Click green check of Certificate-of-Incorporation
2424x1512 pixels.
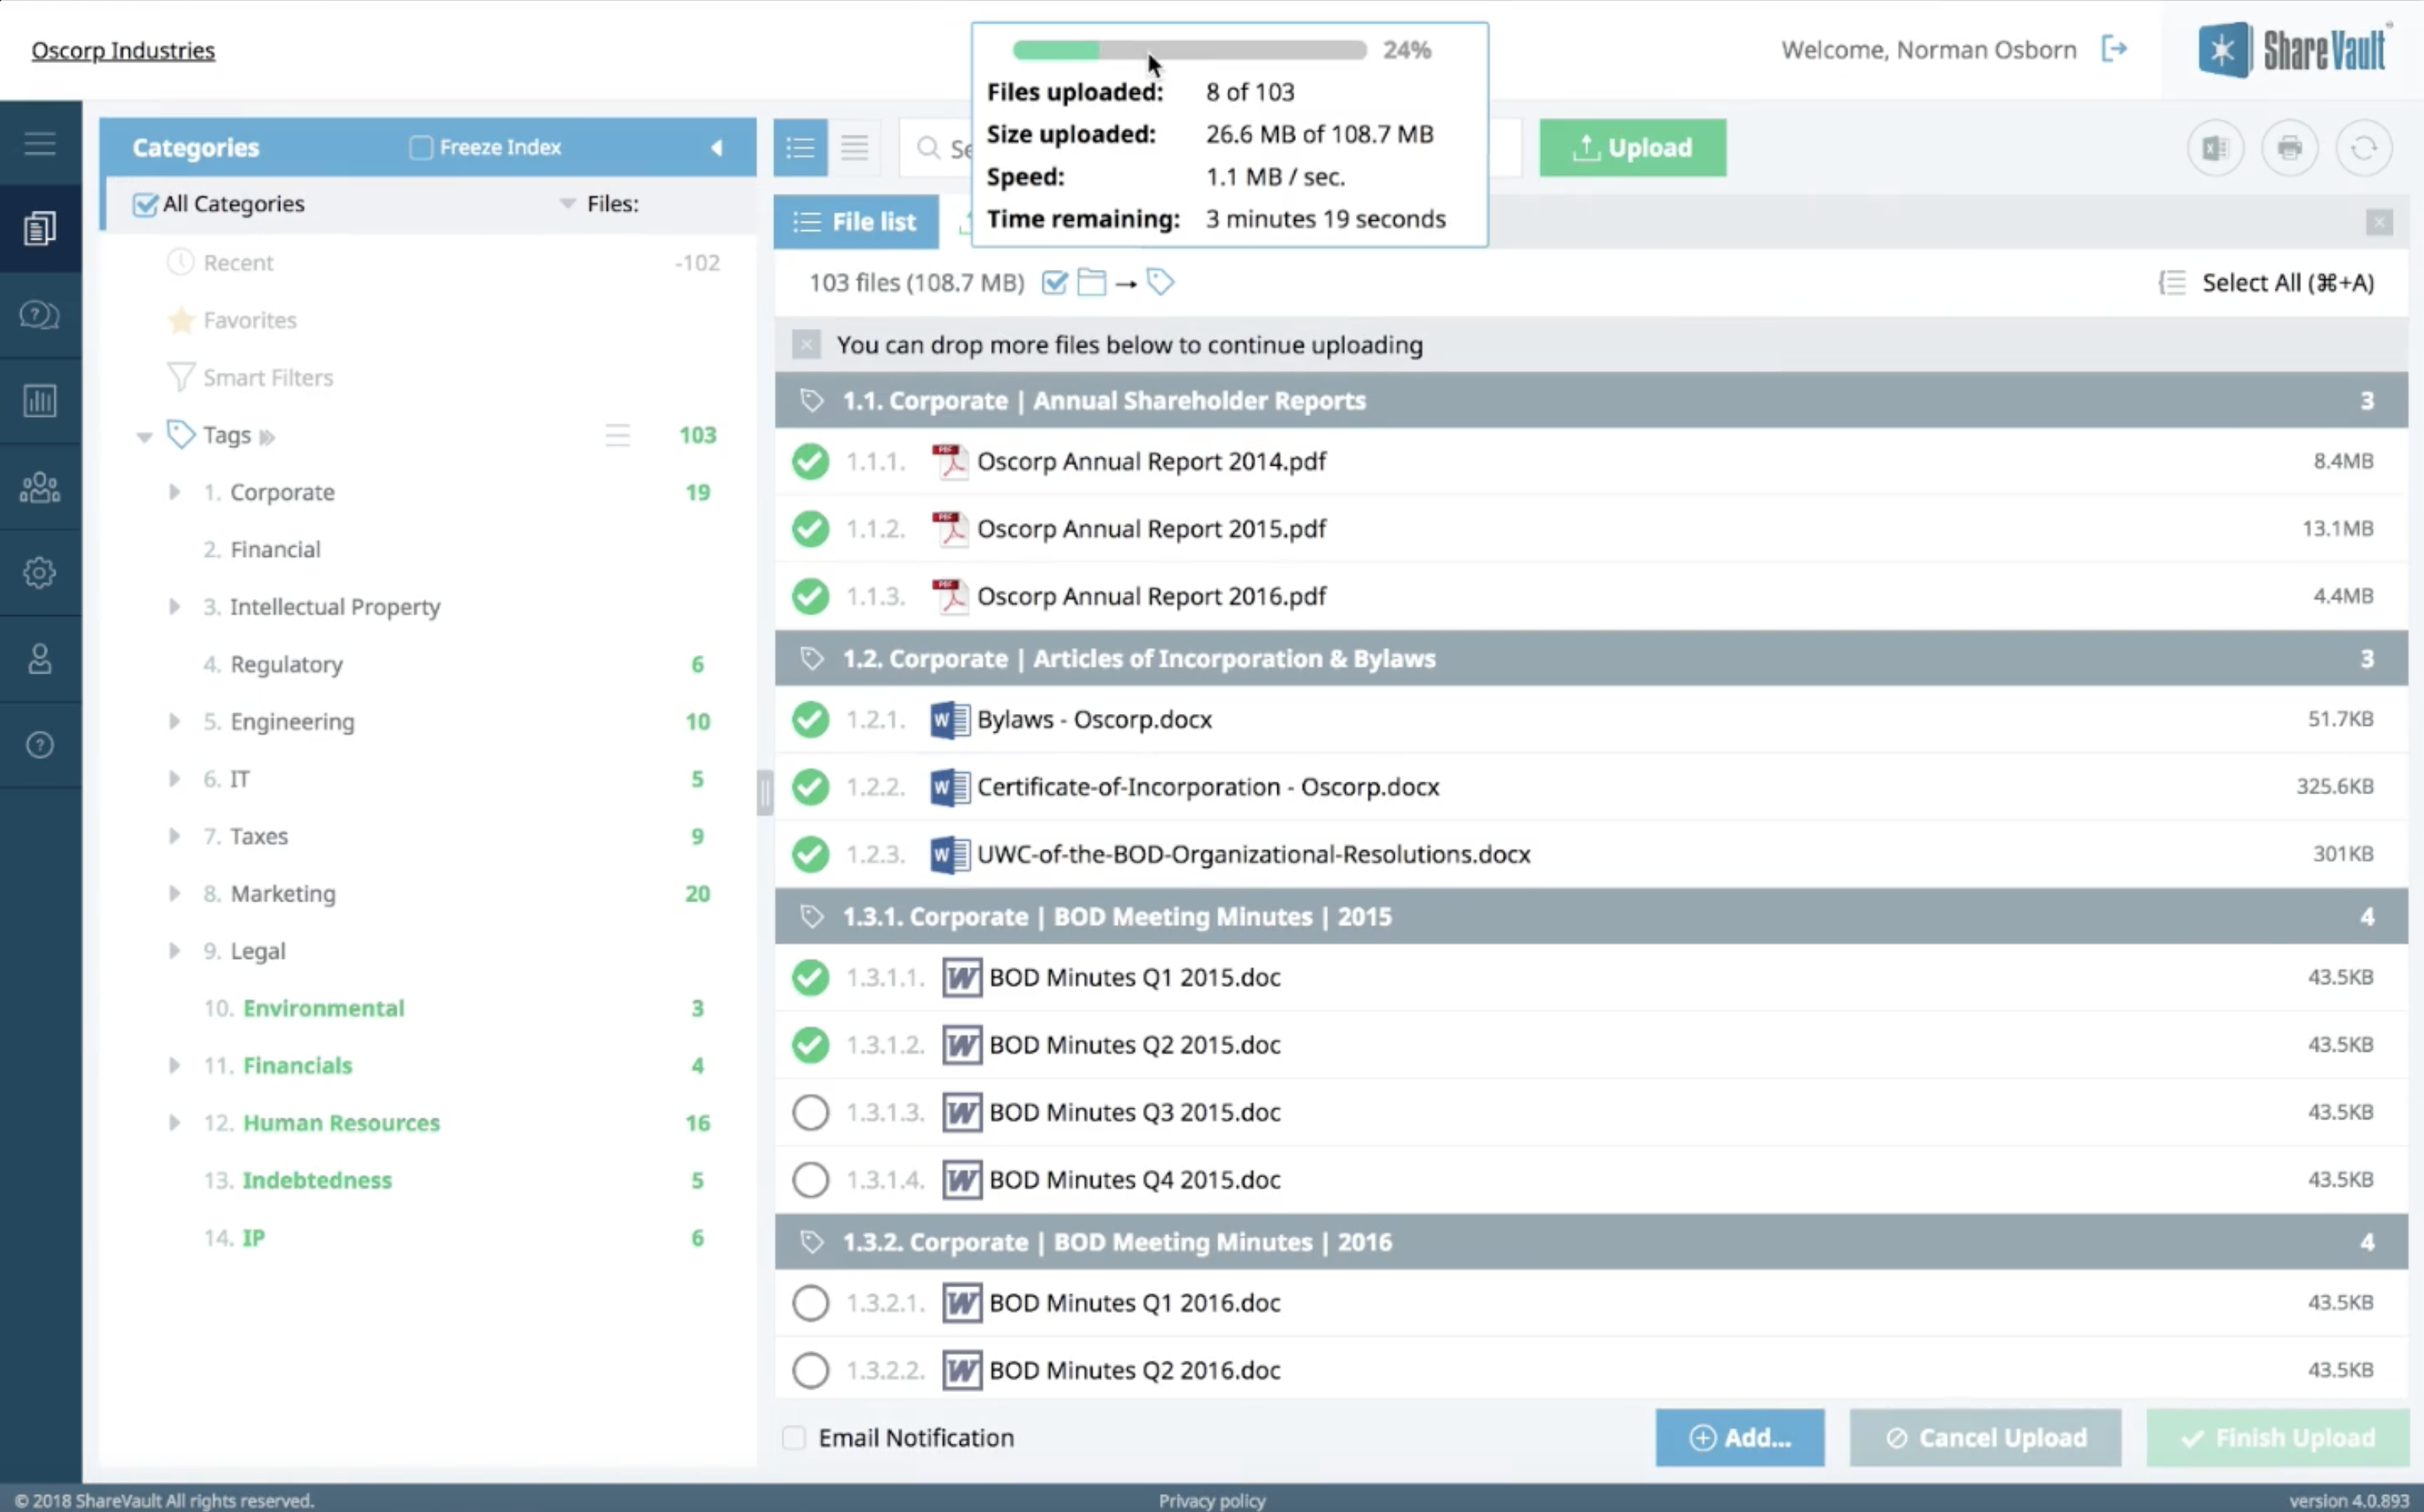point(811,787)
